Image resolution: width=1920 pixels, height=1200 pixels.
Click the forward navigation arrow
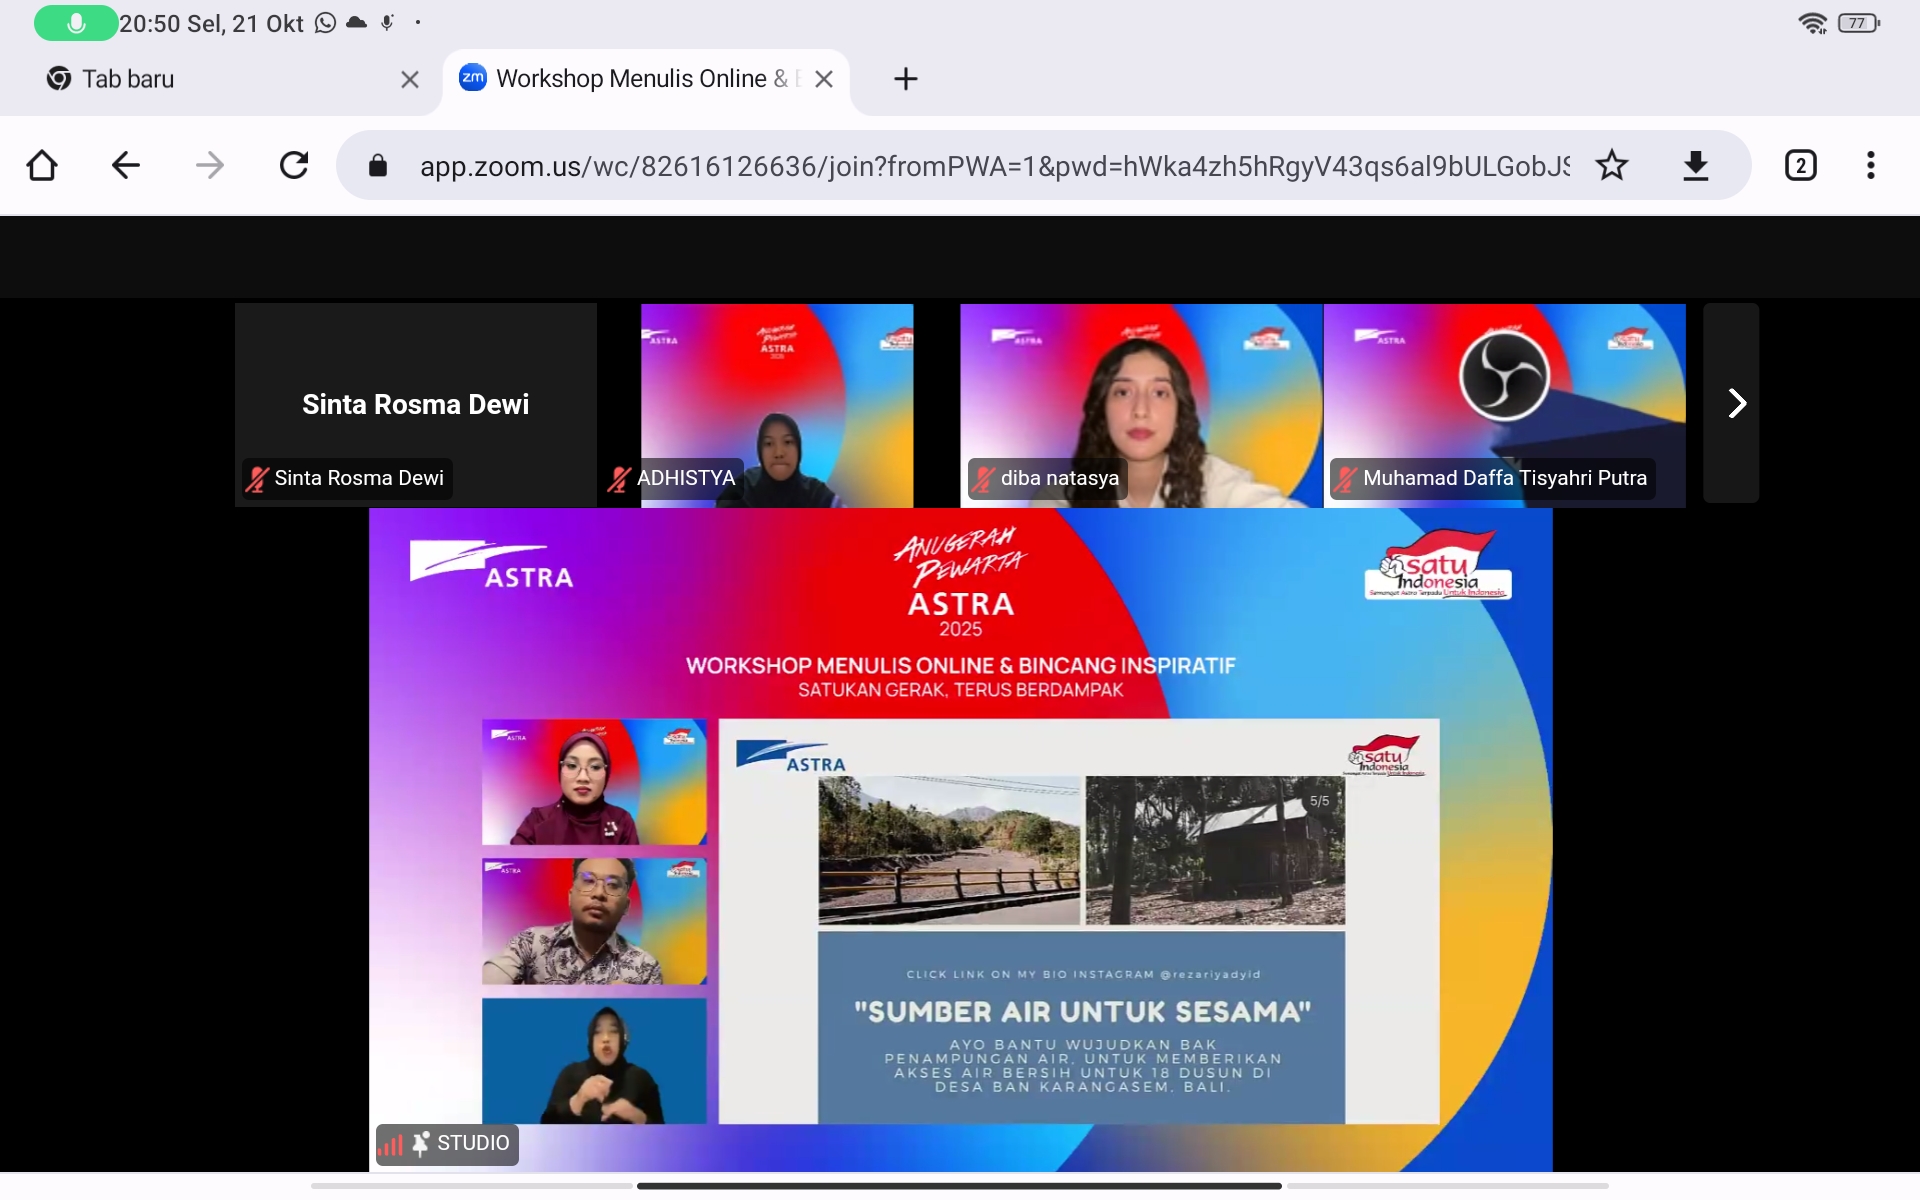(x=209, y=165)
